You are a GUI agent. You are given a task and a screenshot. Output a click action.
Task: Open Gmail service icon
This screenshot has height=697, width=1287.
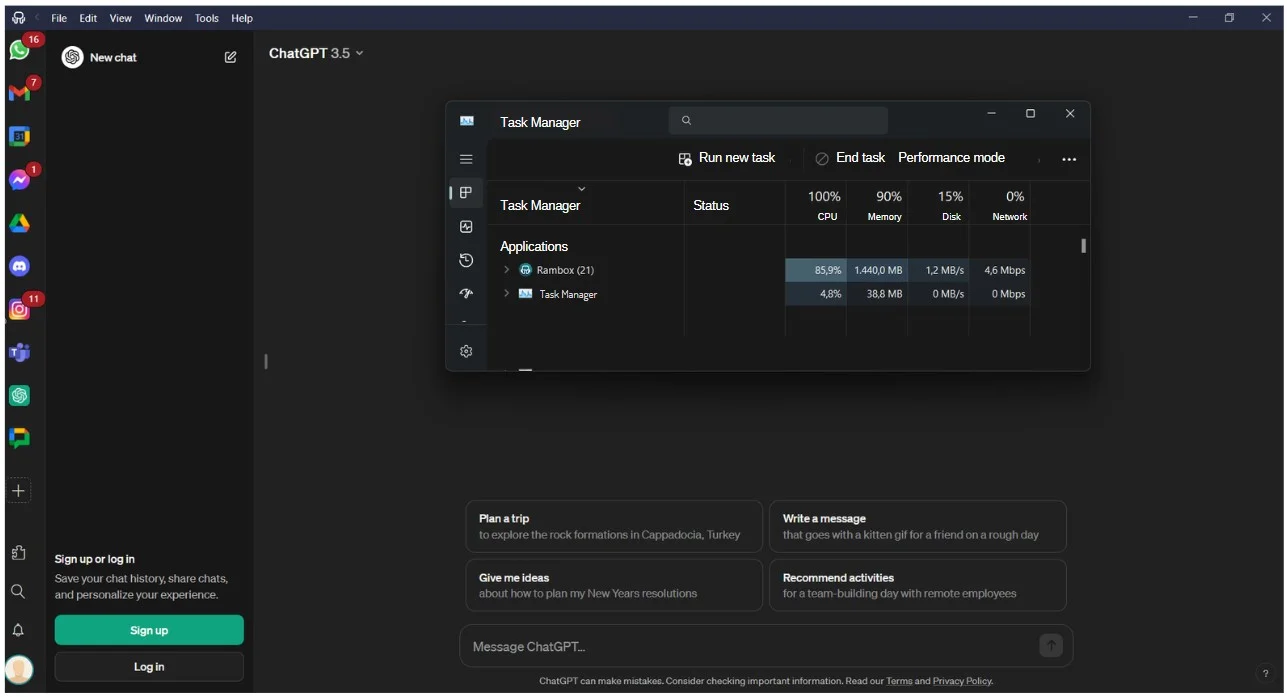pyautogui.click(x=19, y=93)
